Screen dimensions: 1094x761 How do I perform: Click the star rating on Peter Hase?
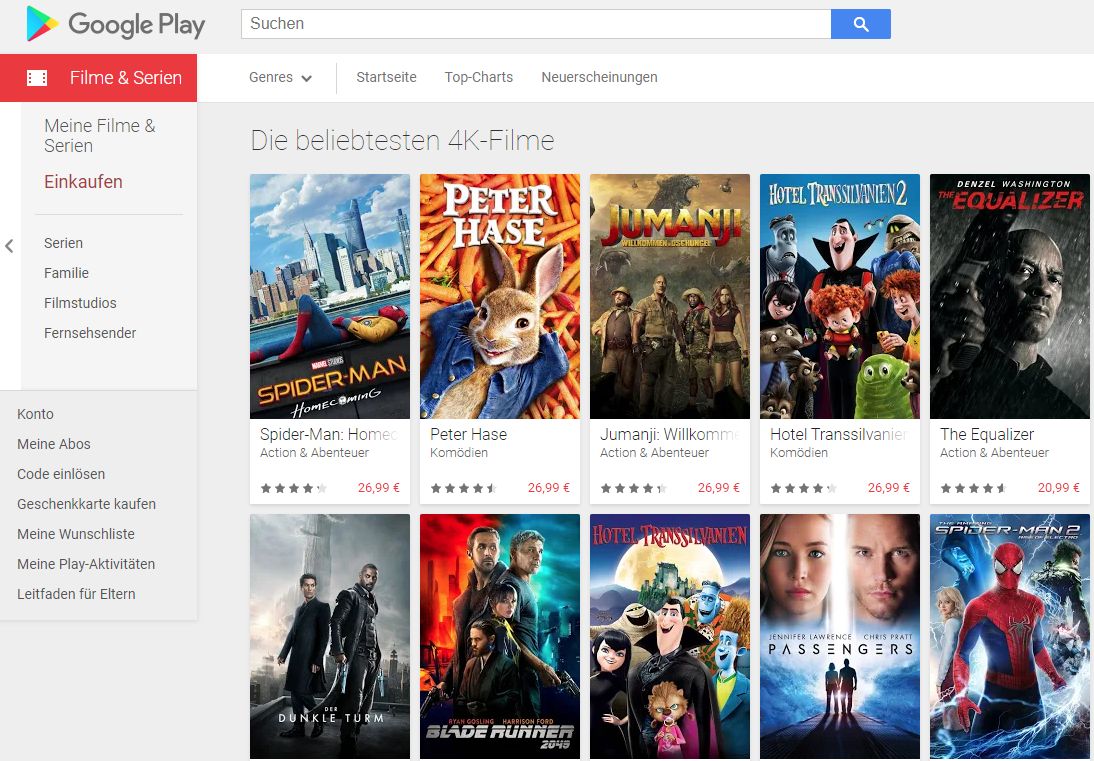(x=463, y=488)
